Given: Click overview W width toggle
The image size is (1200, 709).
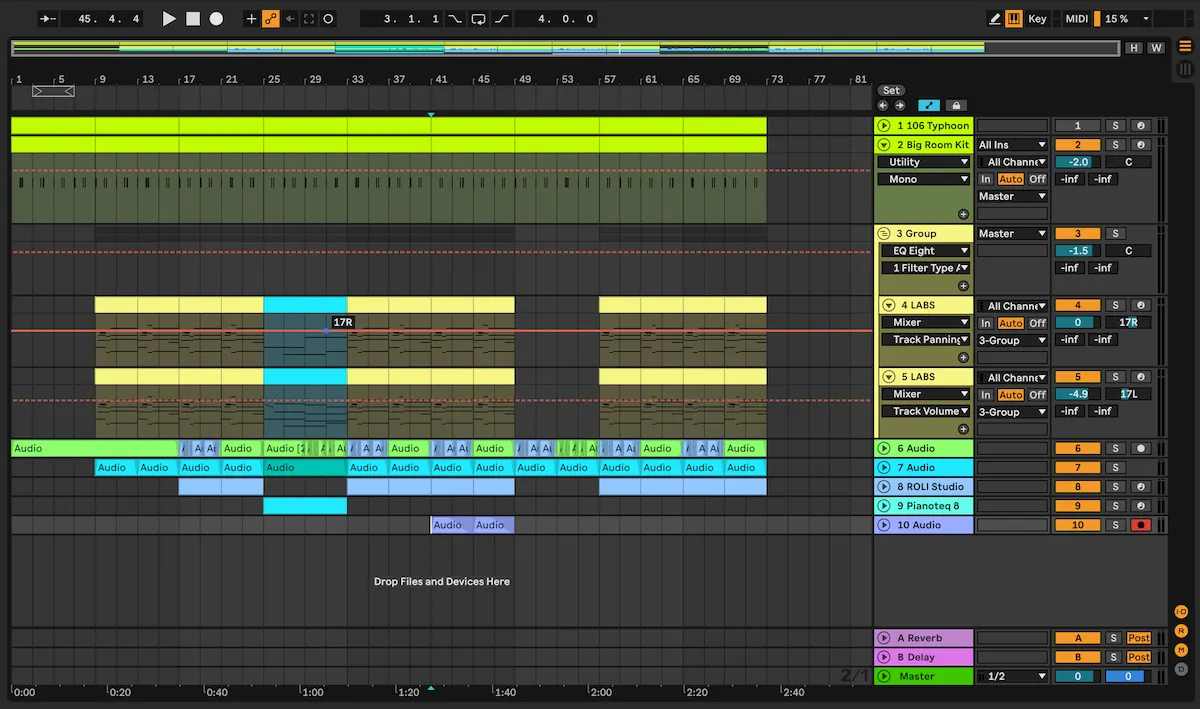Looking at the screenshot, I should click(1156, 48).
